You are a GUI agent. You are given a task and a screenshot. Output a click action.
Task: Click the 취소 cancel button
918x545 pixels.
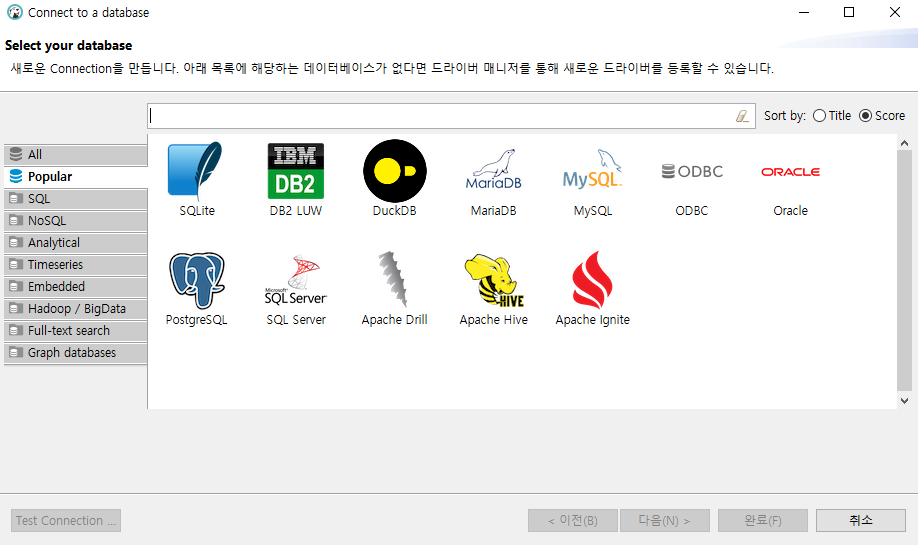coord(861,520)
